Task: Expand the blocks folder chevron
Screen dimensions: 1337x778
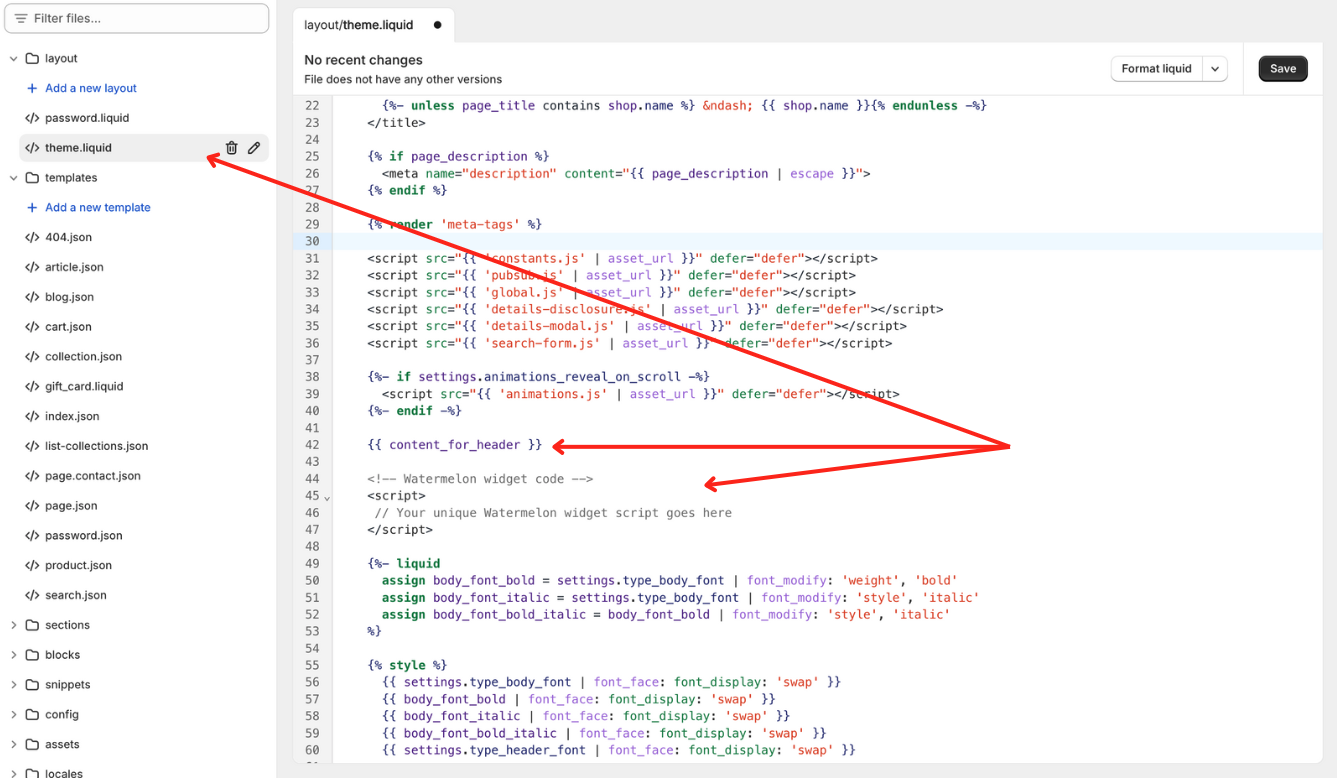Action: 14,655
